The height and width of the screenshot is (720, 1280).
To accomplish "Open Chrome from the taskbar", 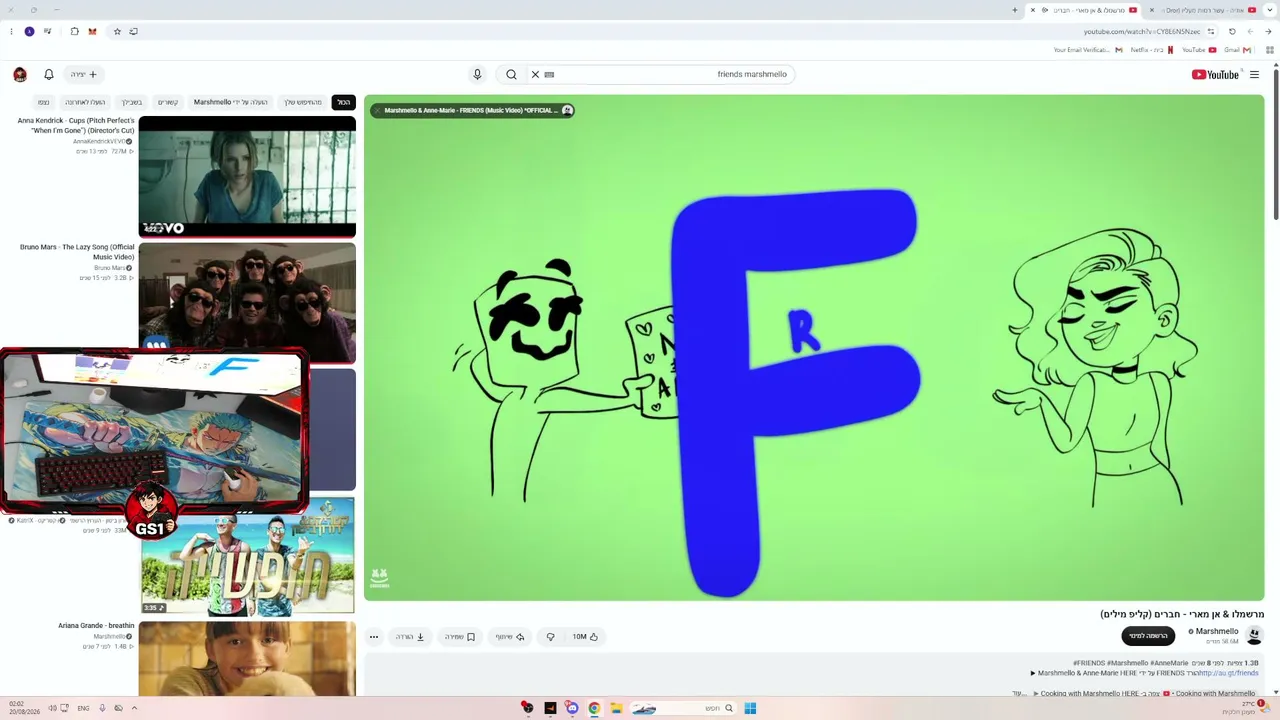I will [x=594, y=708].
